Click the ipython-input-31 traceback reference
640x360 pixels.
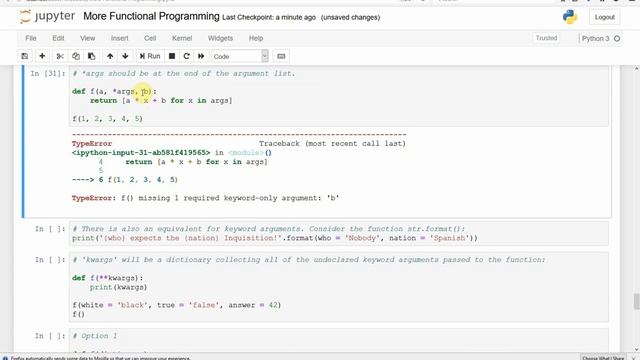click(141, 153)
